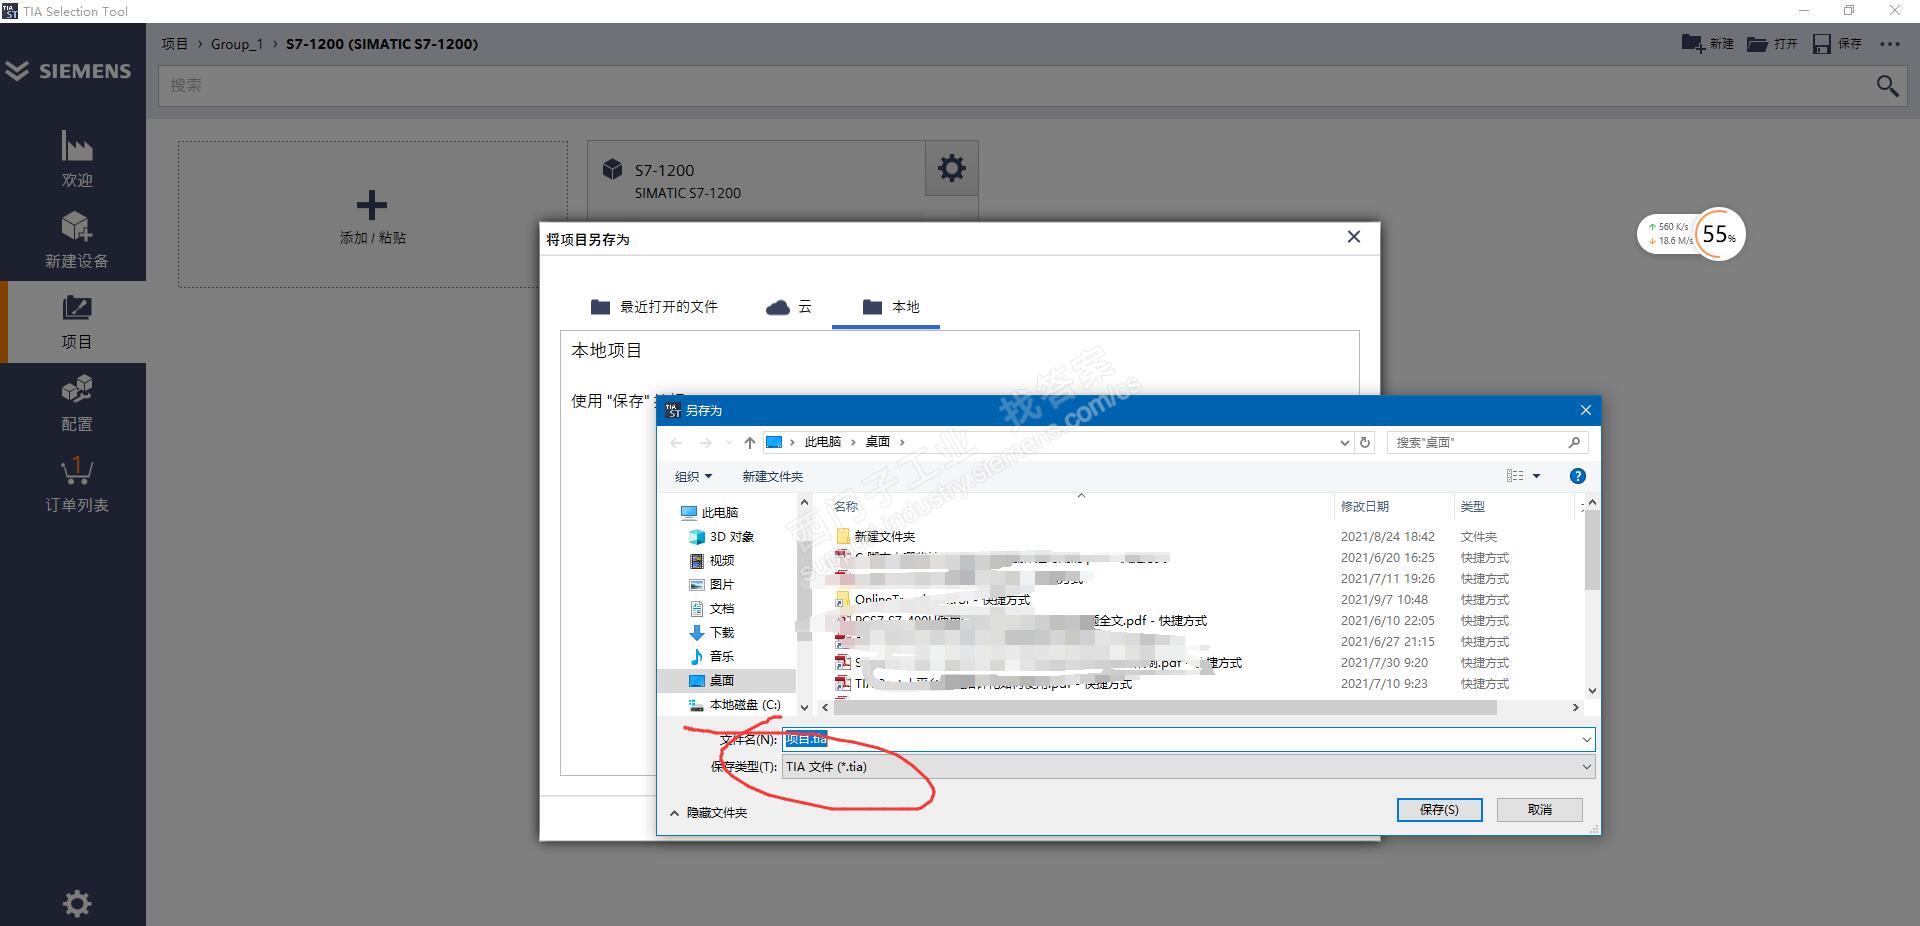1920x926 pixels.
Task: Open the Order List (订单列表) cart icon
Action: pos(76,485)
